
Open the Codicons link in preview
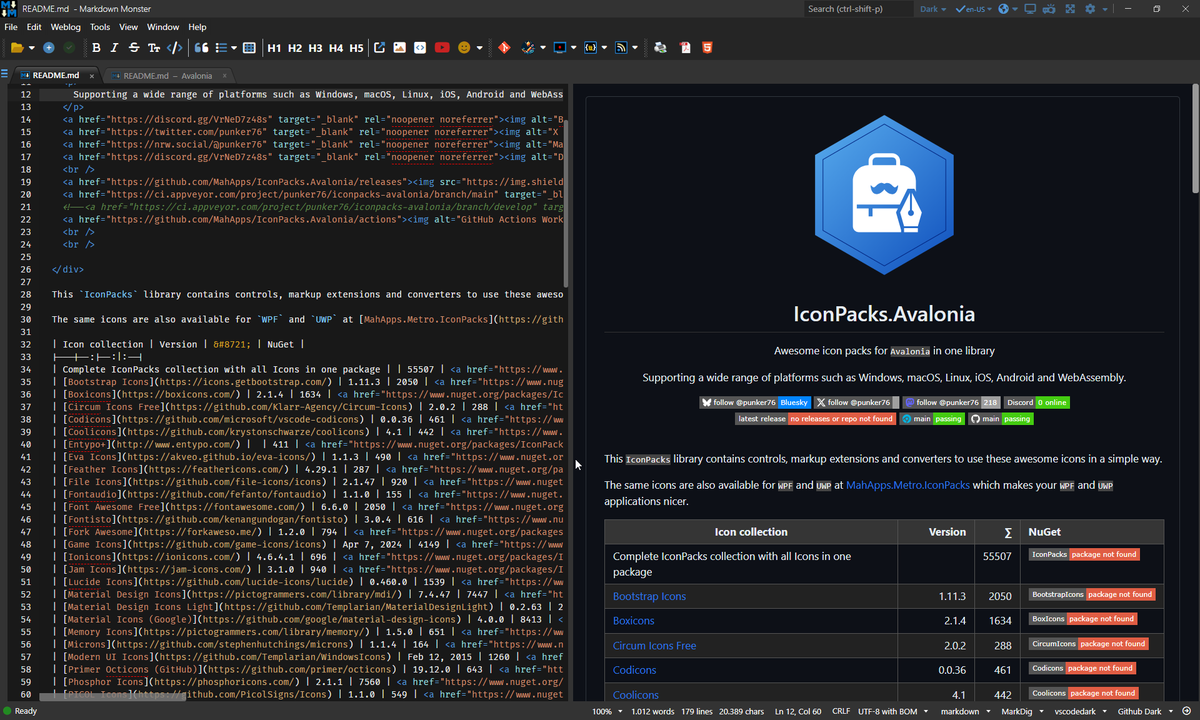point(634,671)
